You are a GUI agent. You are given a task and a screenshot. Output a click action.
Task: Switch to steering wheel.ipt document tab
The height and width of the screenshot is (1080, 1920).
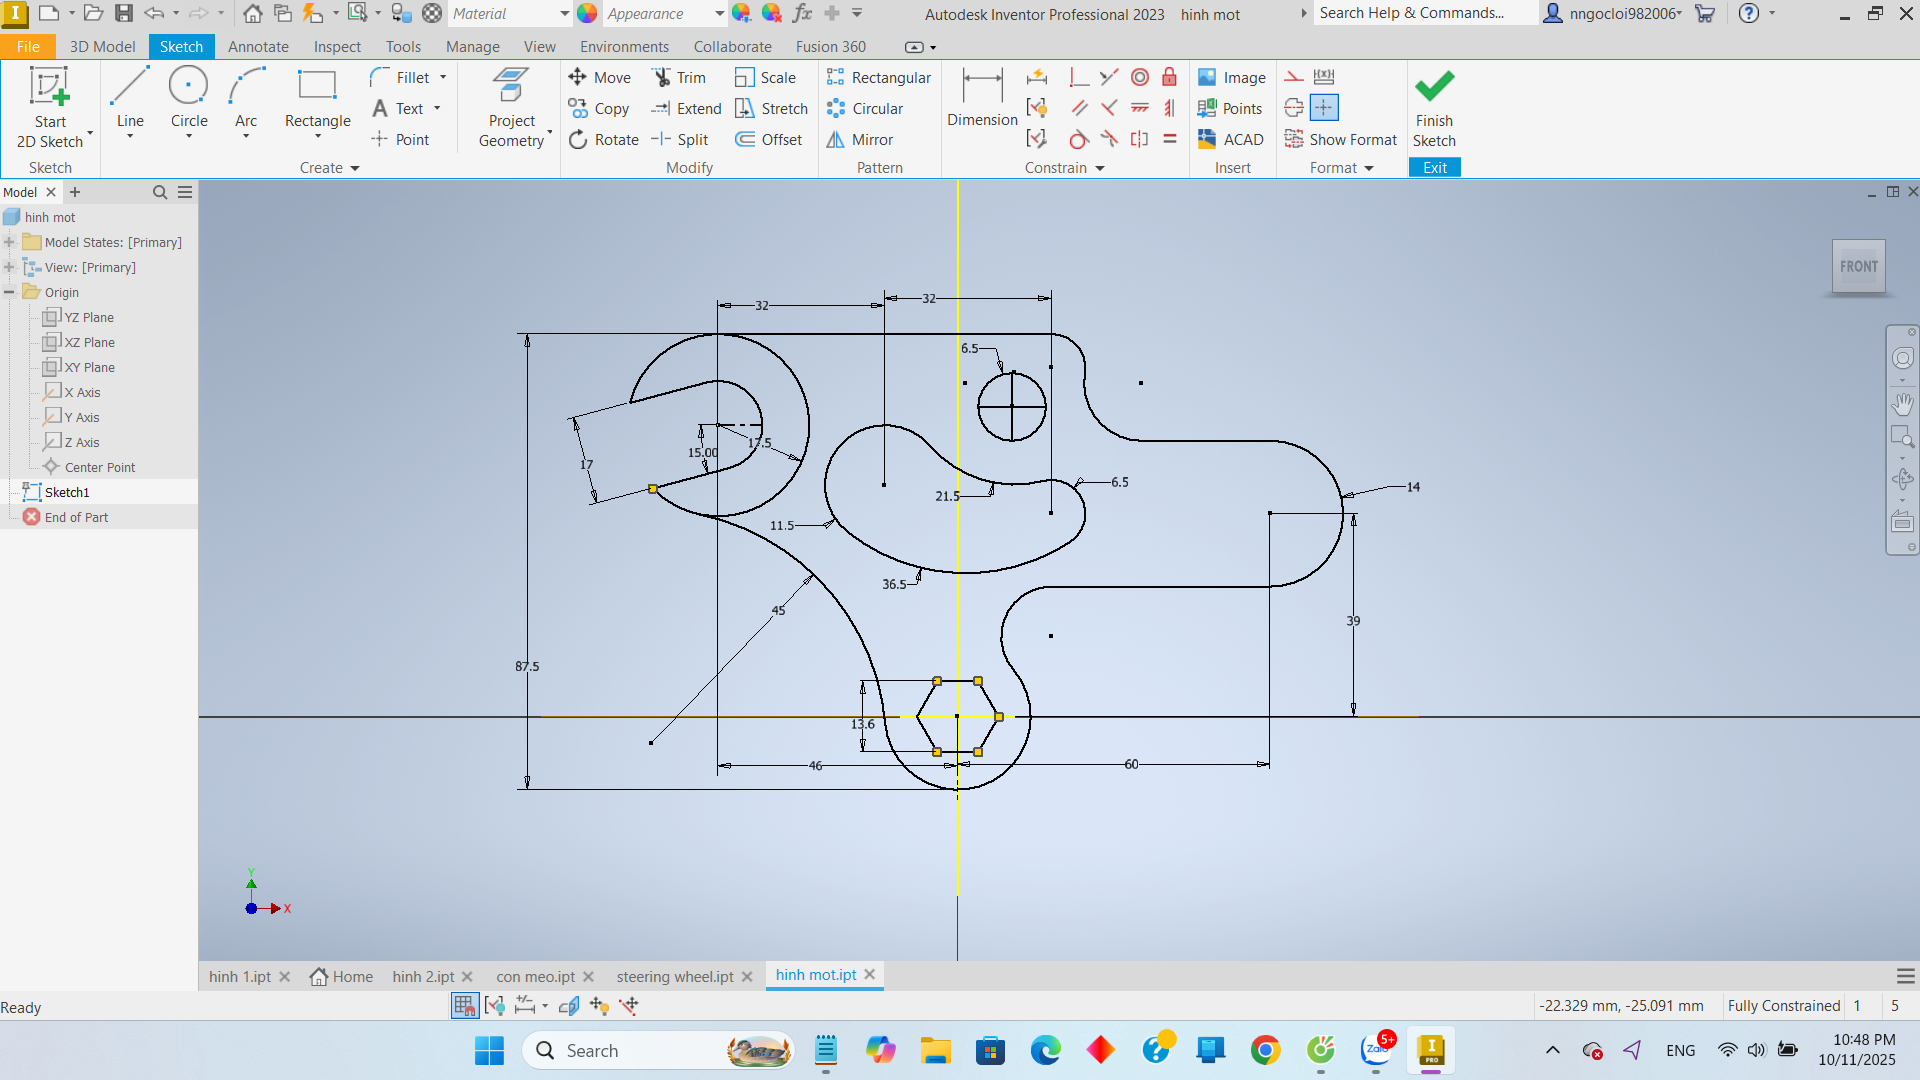674,976
